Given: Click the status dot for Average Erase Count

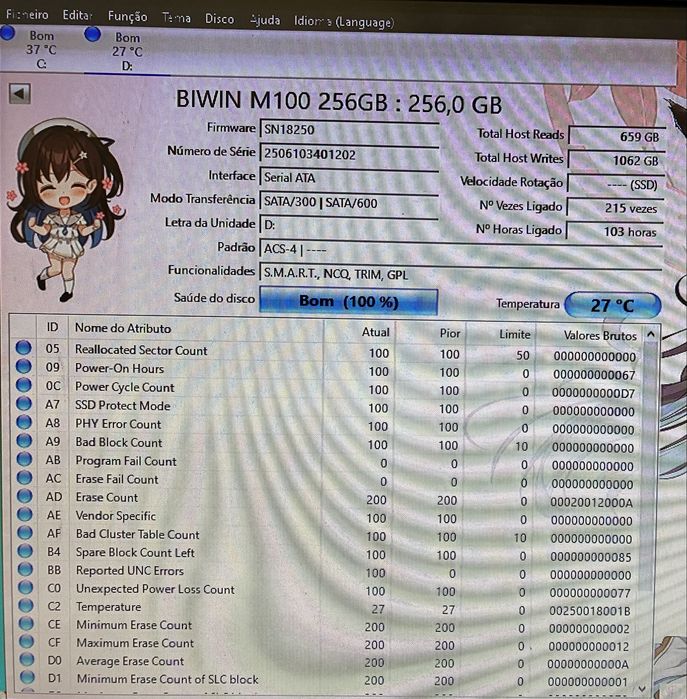Looking at the screenshot, I should point(27,659).
